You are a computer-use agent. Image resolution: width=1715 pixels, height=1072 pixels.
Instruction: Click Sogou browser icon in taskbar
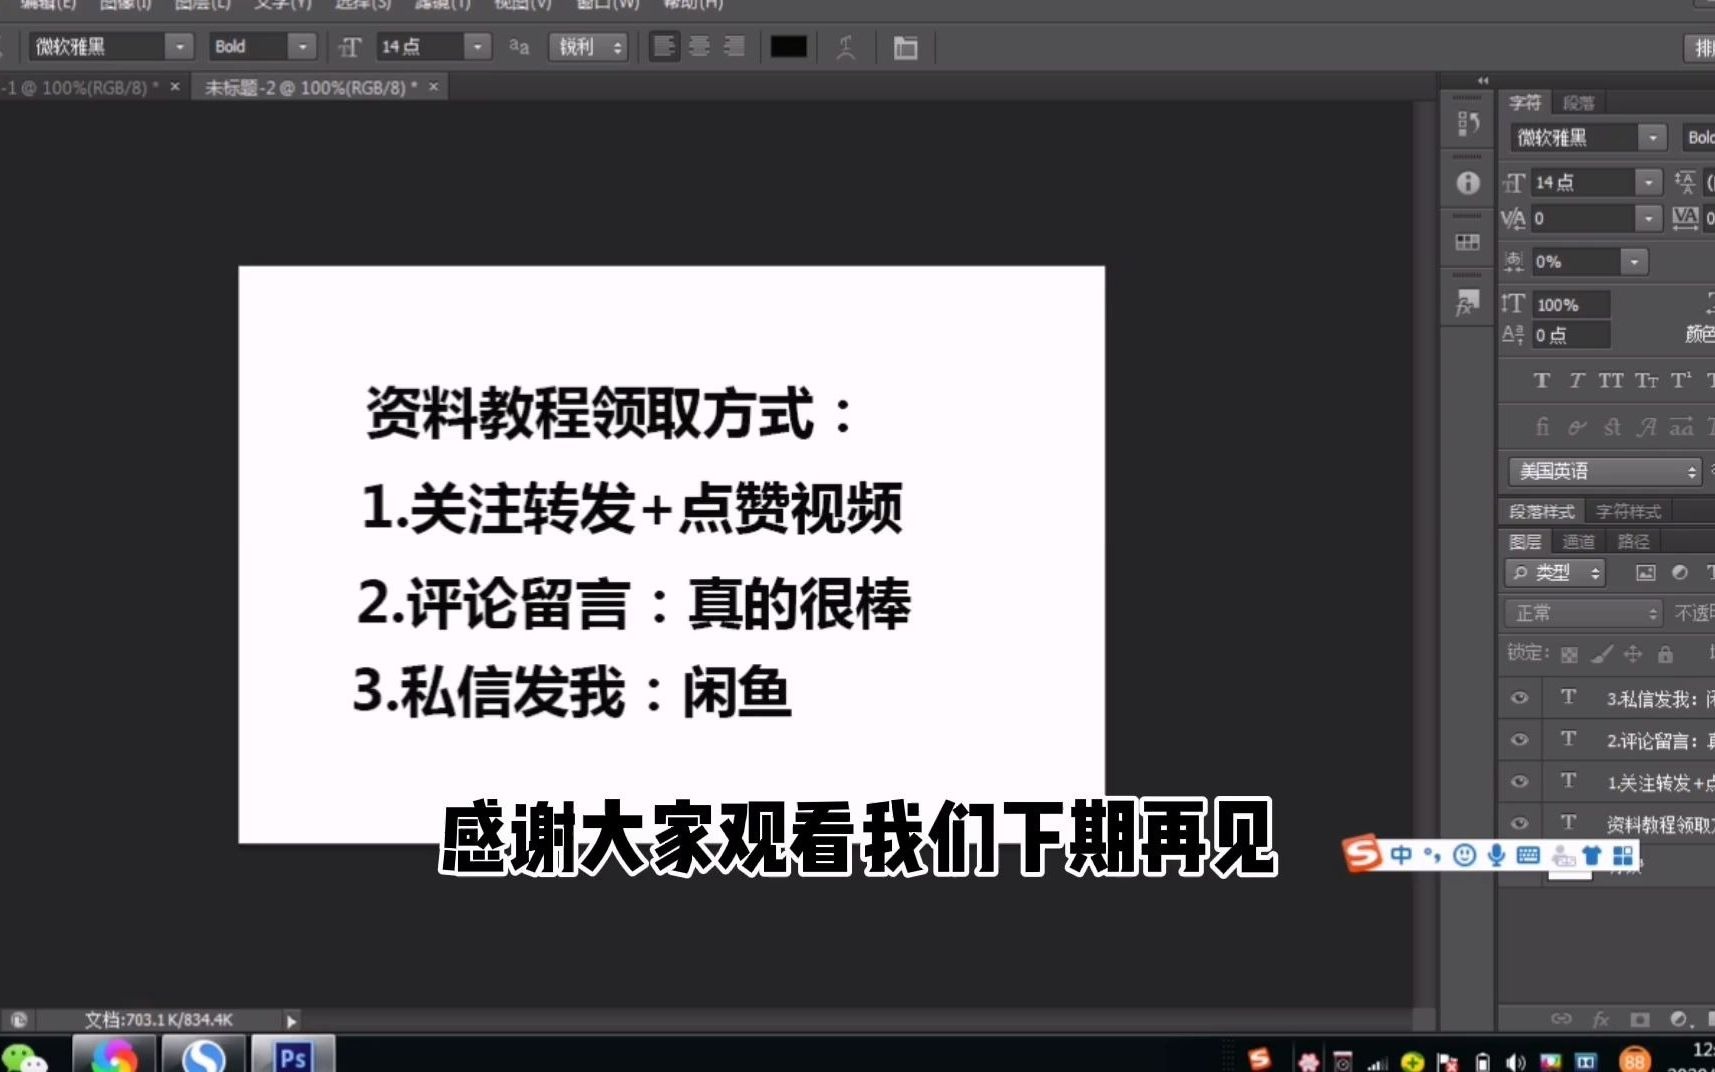pyautogui.click(x=204, y=1056)
